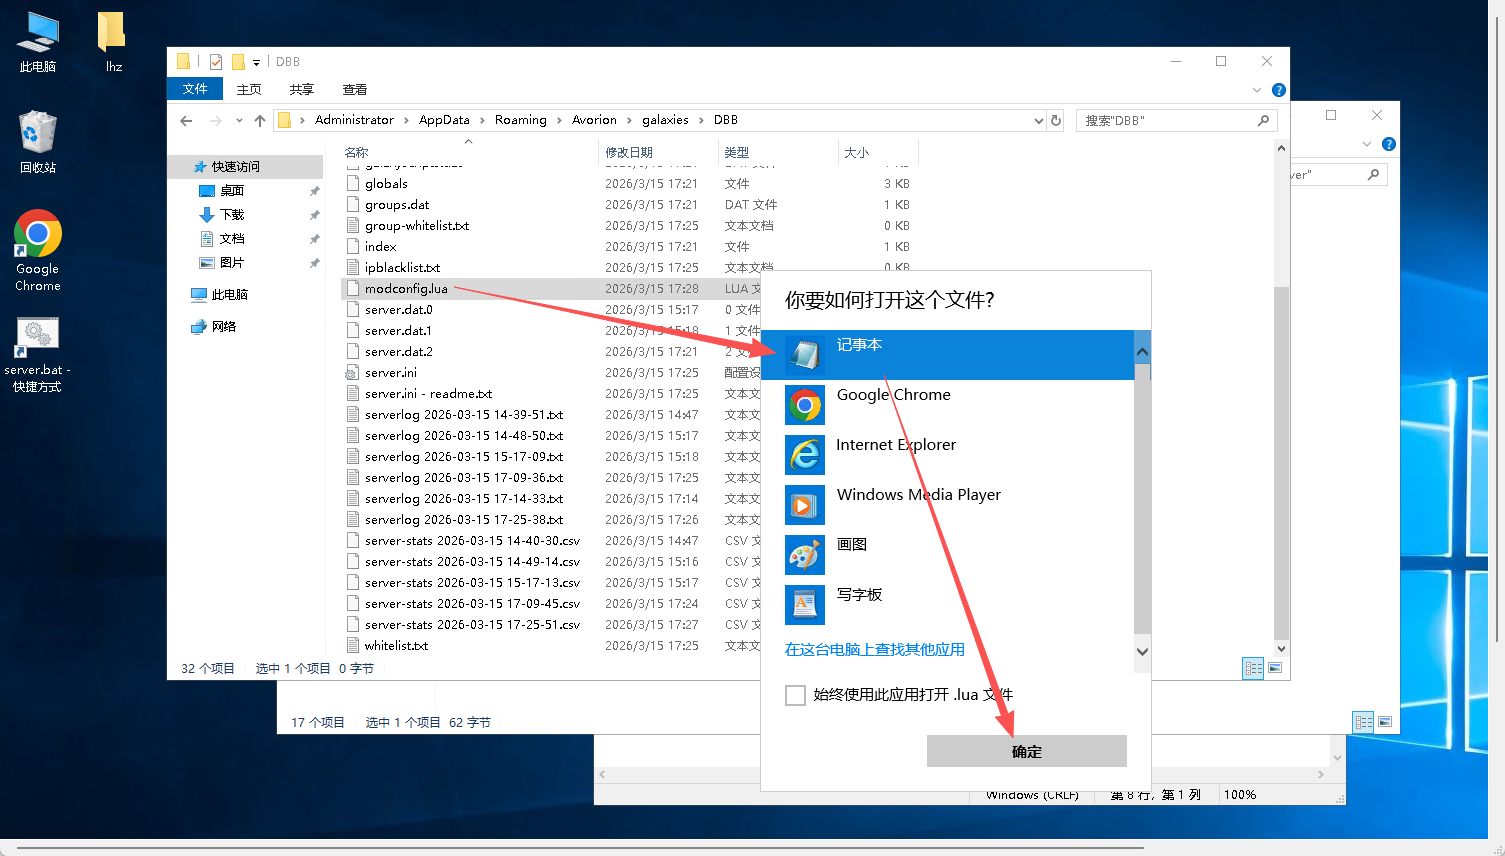Open the 文件 menu tab
The width and height of the screenshot is (1505, 856).
pyautogui.click(x=195, y=89)
